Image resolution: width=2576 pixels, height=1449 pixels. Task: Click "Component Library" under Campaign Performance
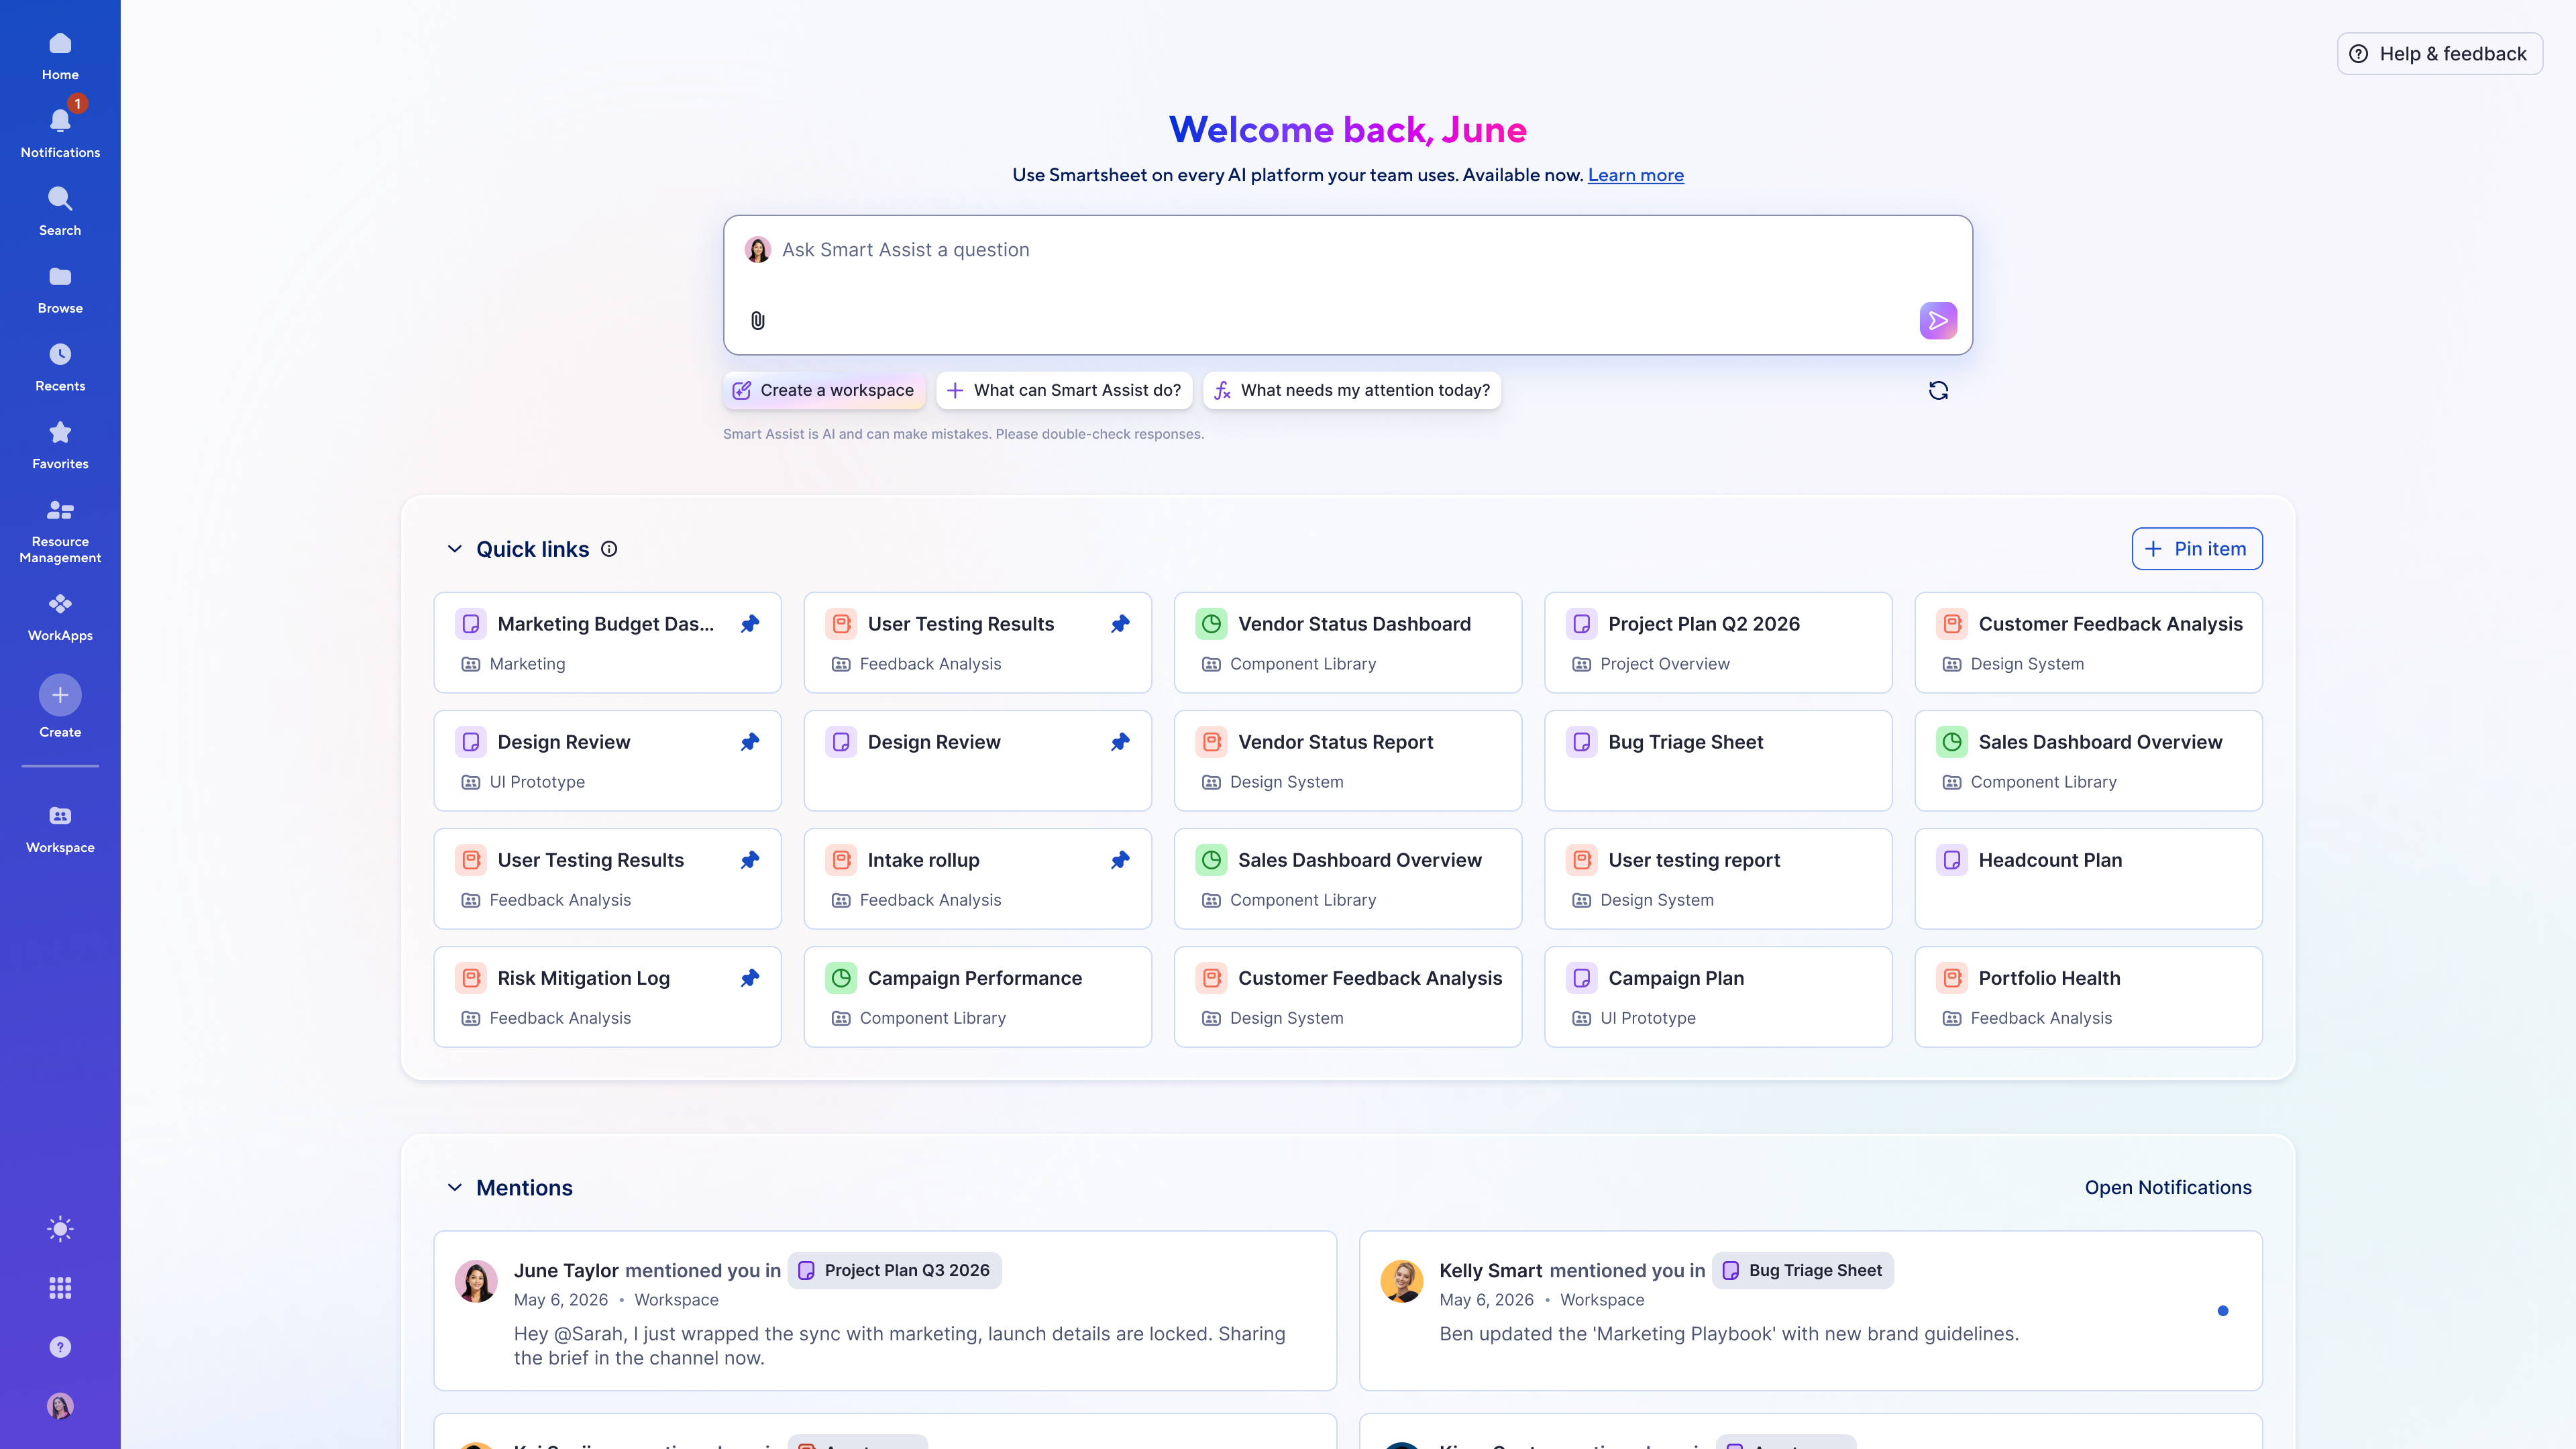click(x=932, y=1018)
